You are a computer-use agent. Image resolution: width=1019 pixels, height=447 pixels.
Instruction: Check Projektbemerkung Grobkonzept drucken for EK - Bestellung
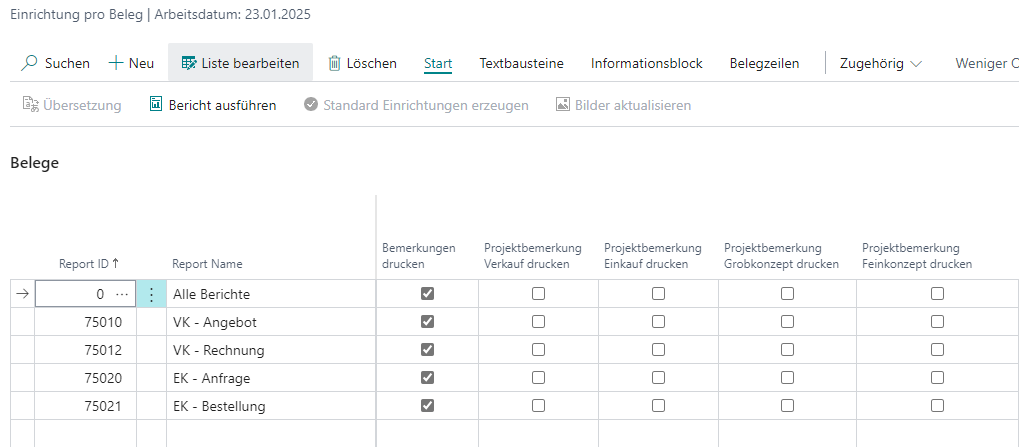(787, 406)
